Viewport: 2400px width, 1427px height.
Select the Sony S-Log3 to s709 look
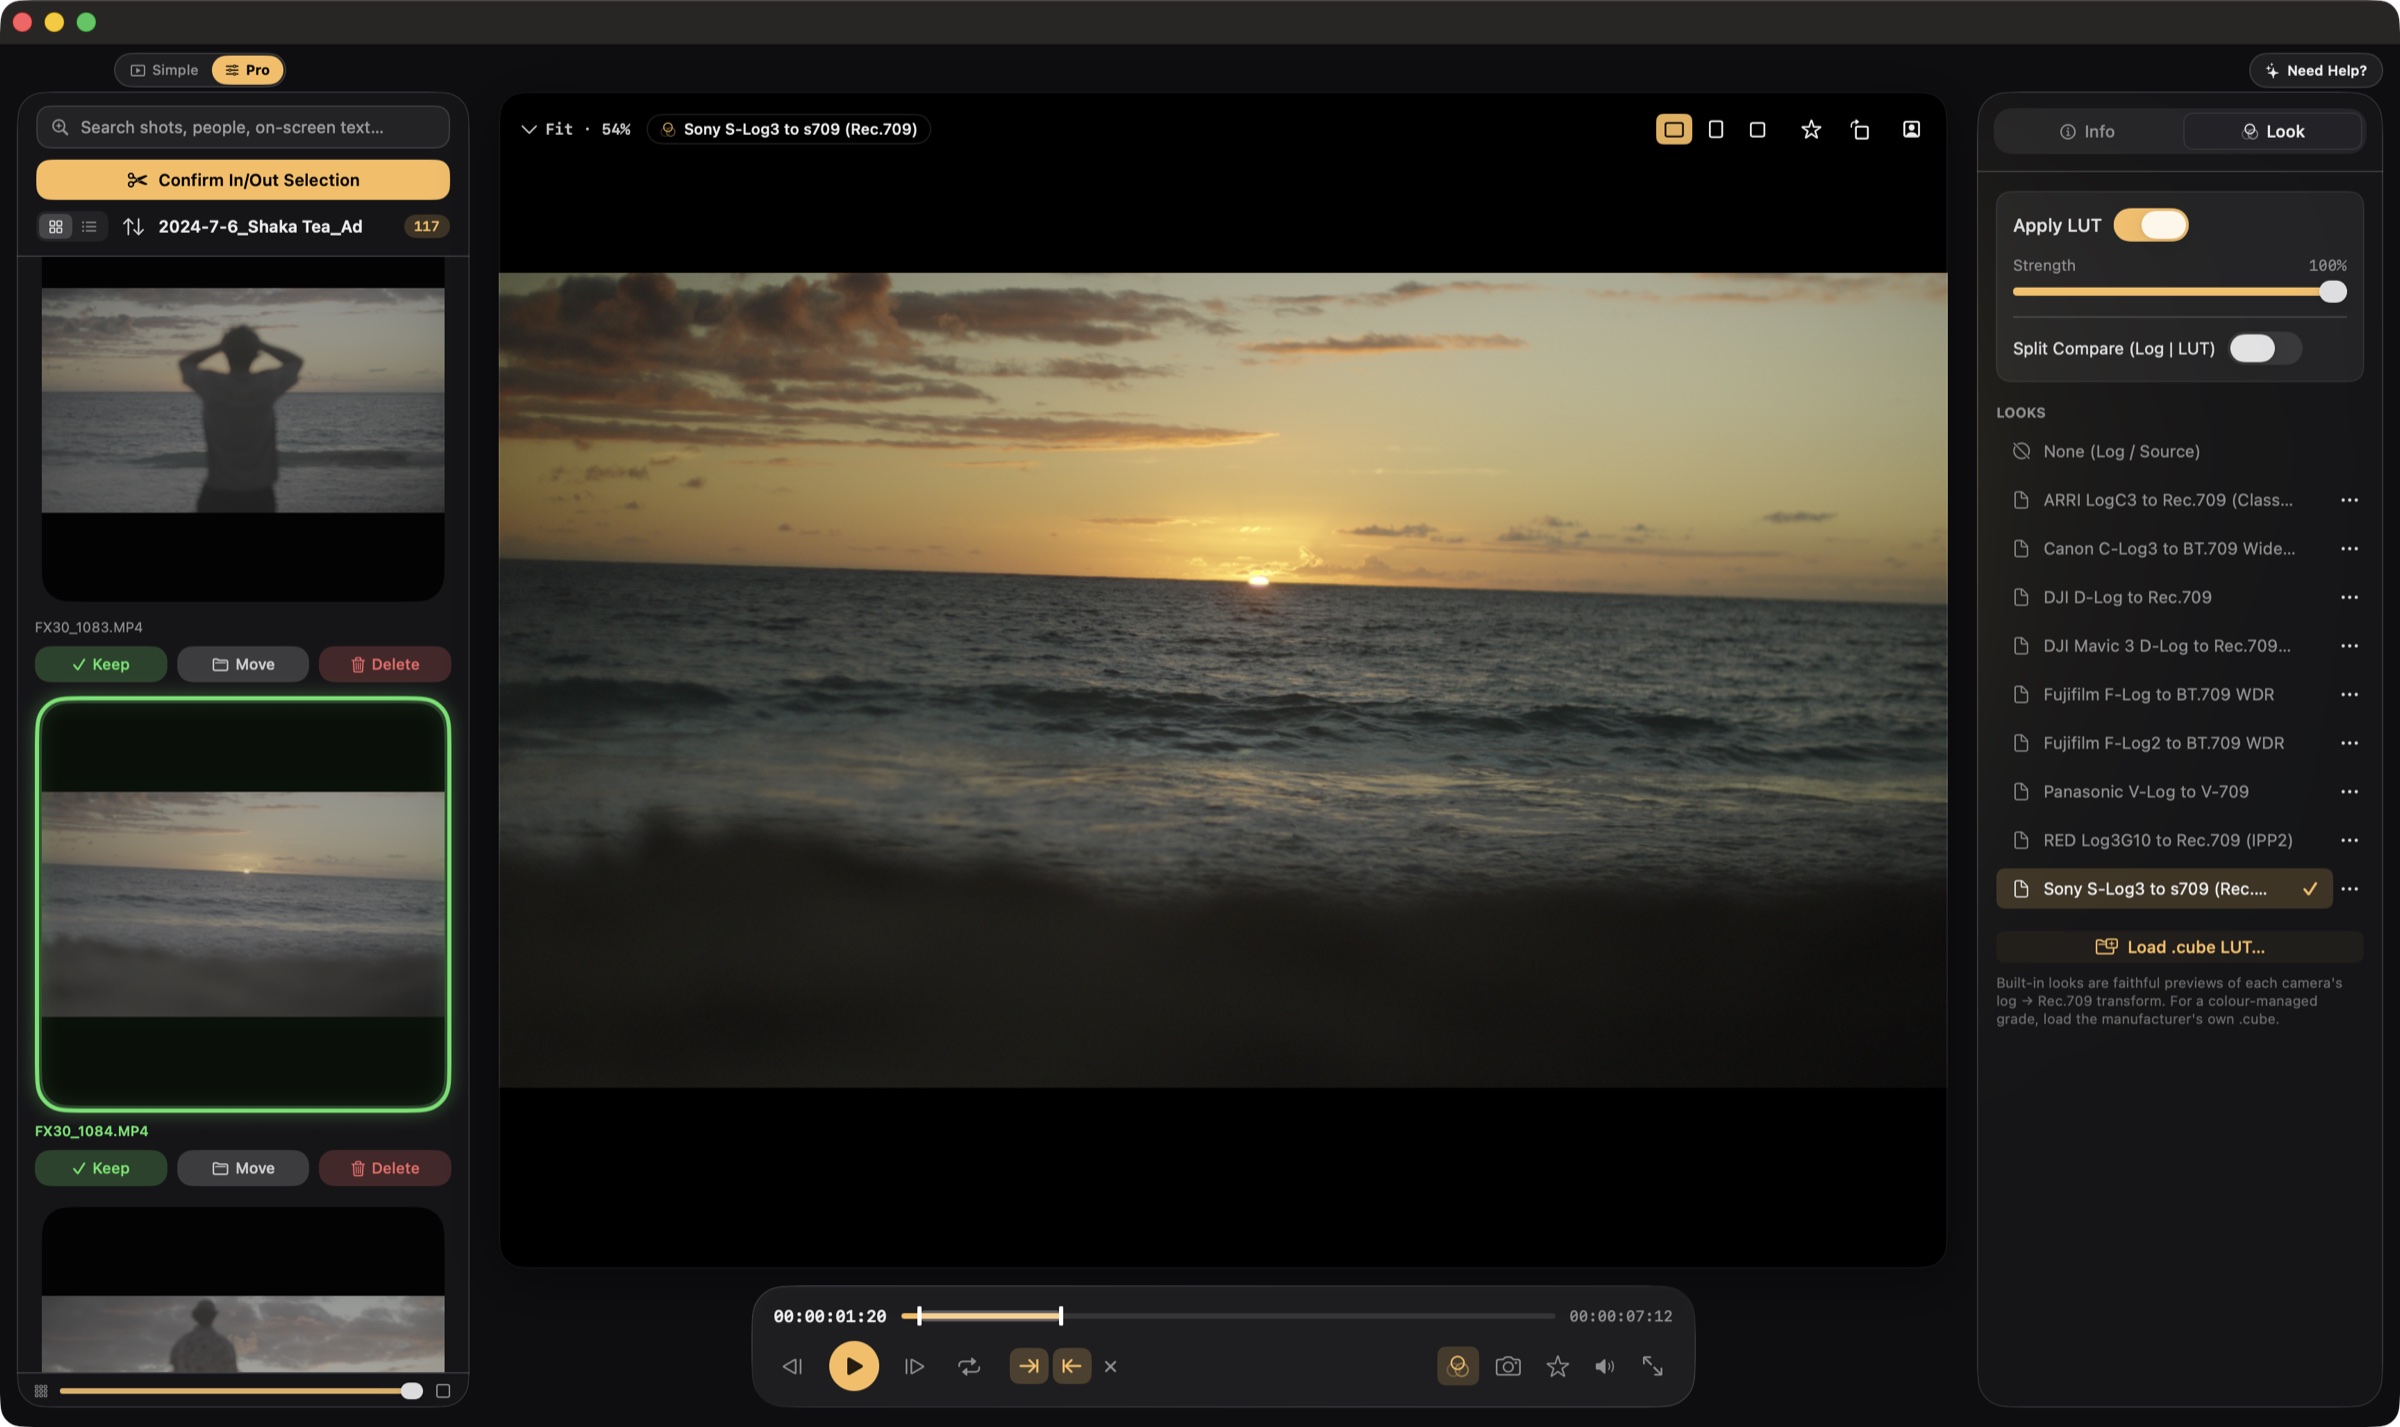2164,889
